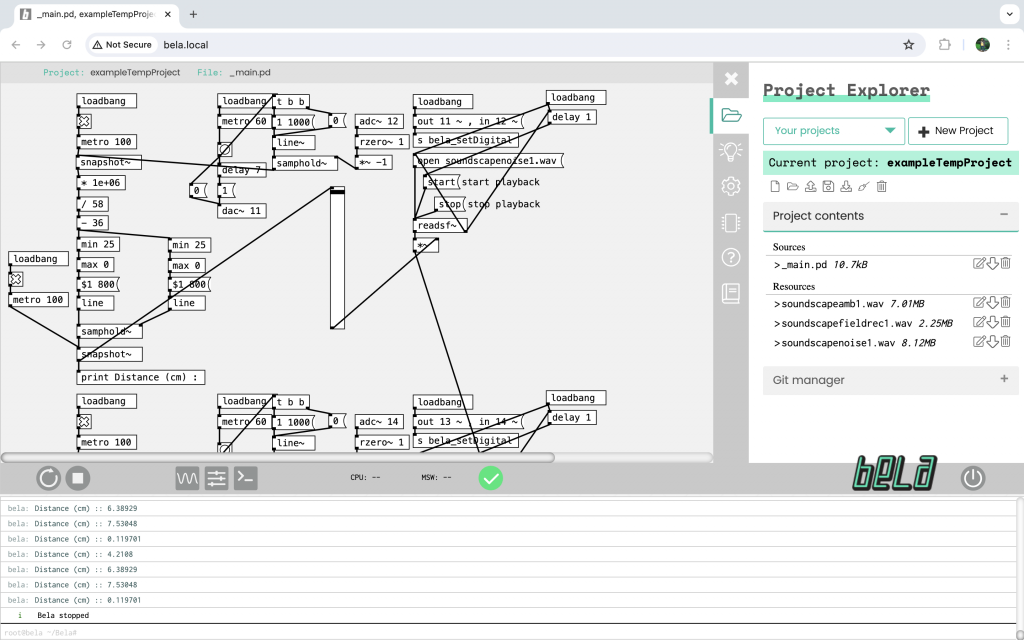Click the green status checkmark

click(x=490, y=479)
